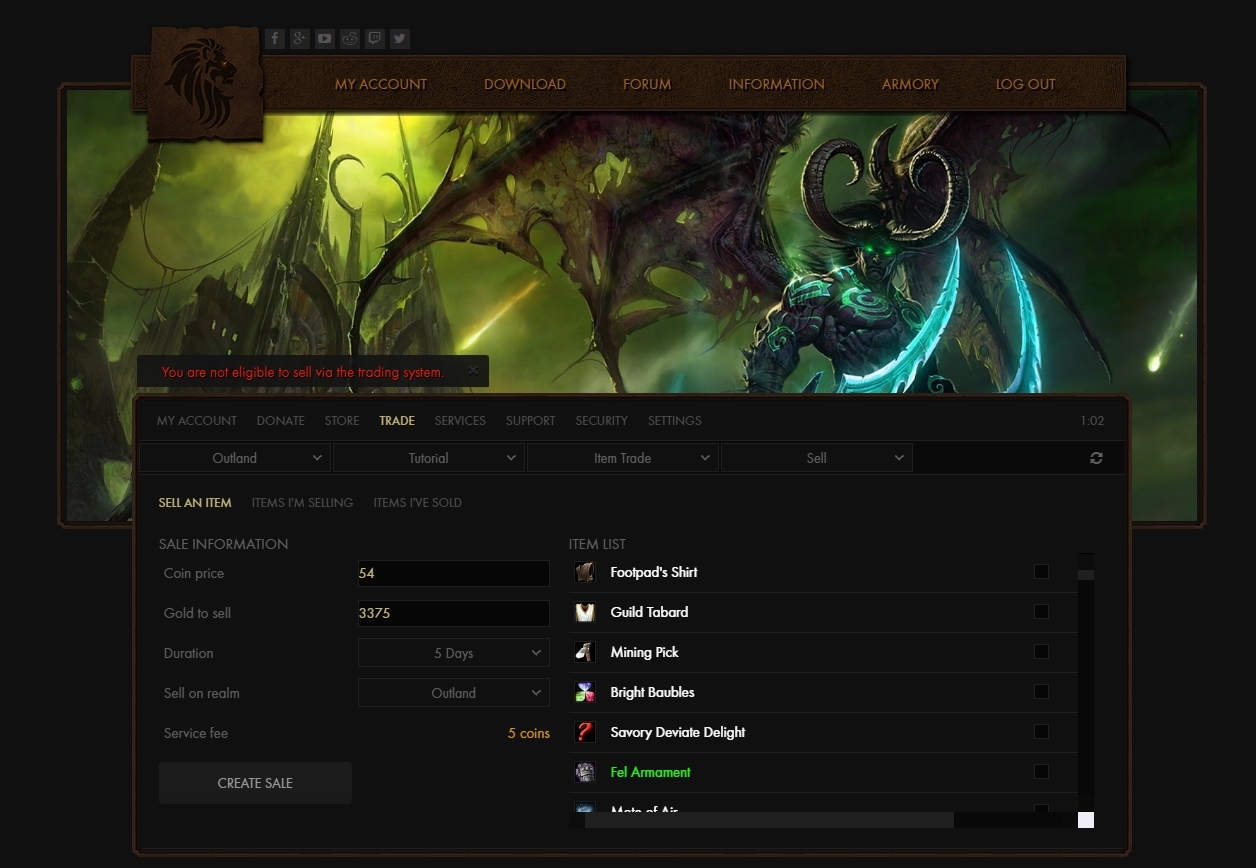Open the Facebook social link icon
The height and width of the screenshot is (868, 1256).
coord(275,39)
